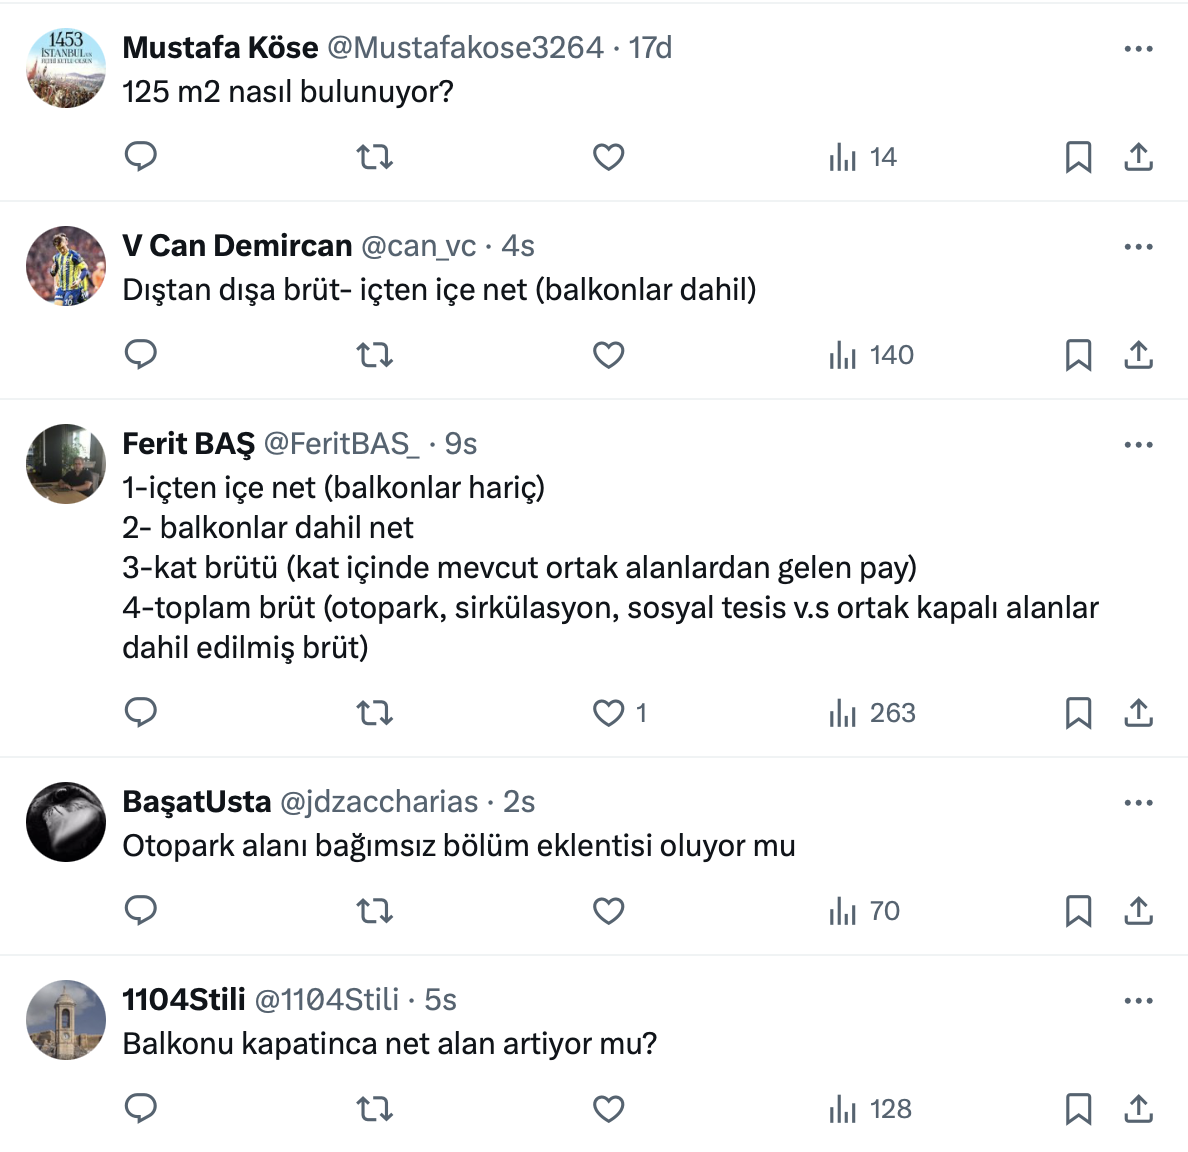The height and width of the screenshot is (1152, 1188).
Task: Like BaşatUsta's otopark tweet
Action: point(609,911)
